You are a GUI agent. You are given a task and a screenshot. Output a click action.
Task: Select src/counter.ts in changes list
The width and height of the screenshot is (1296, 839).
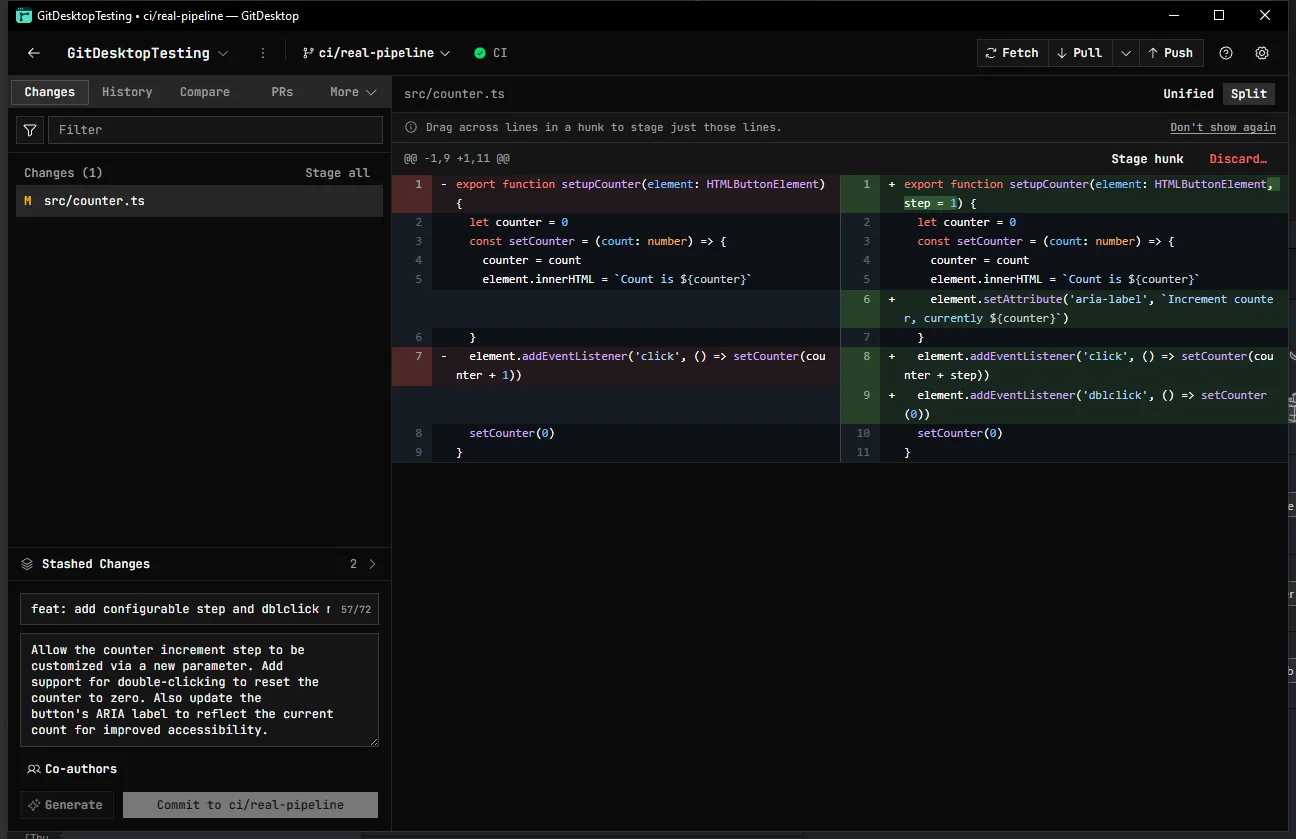199,201
